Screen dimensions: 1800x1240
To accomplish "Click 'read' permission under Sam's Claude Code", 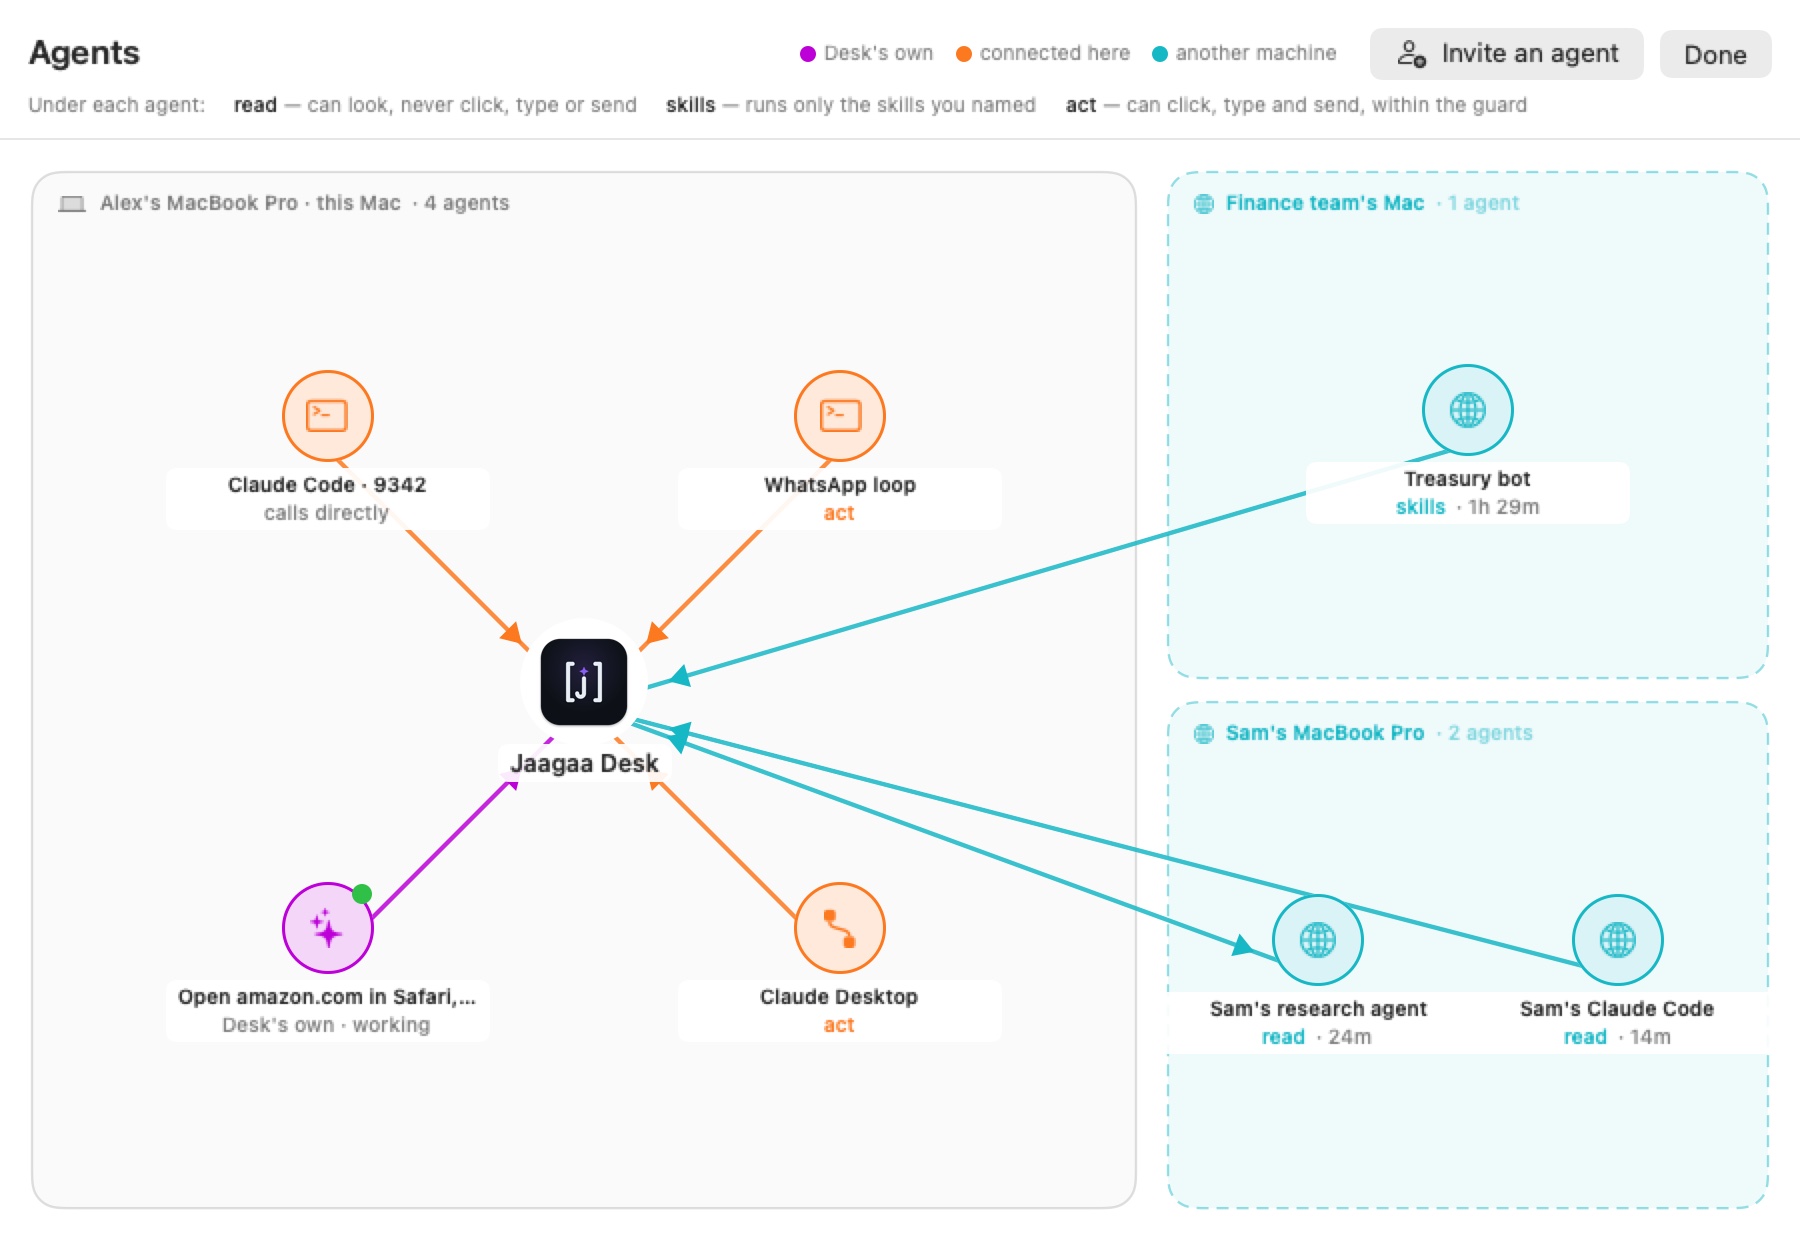I will point(1585,1037).
